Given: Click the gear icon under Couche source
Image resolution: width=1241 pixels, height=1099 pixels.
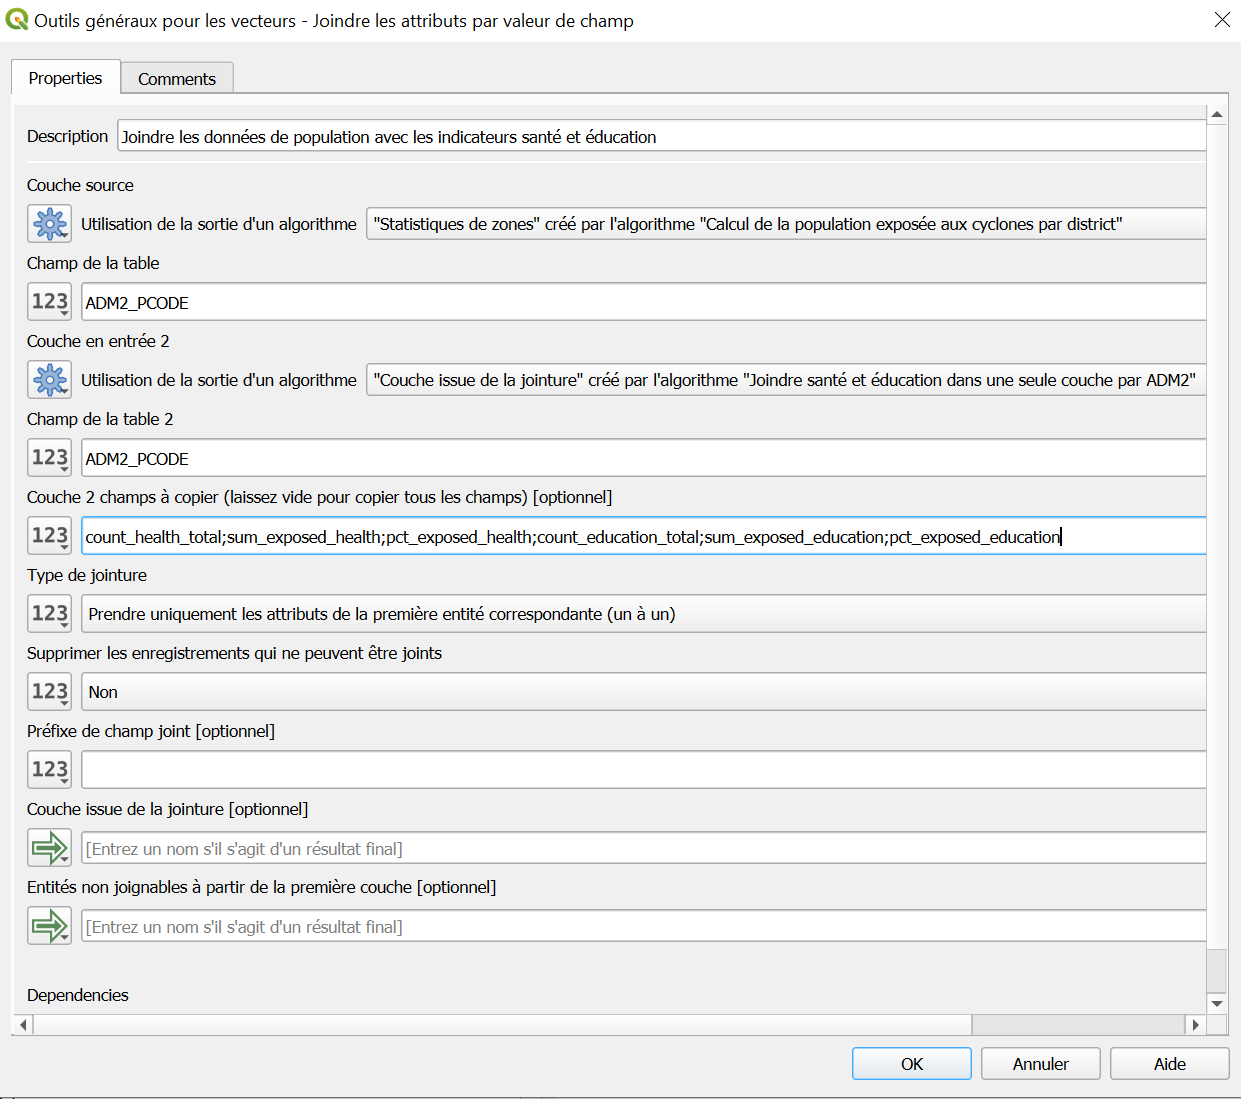Looking at the screenshot, I should (x=49, y=224).
